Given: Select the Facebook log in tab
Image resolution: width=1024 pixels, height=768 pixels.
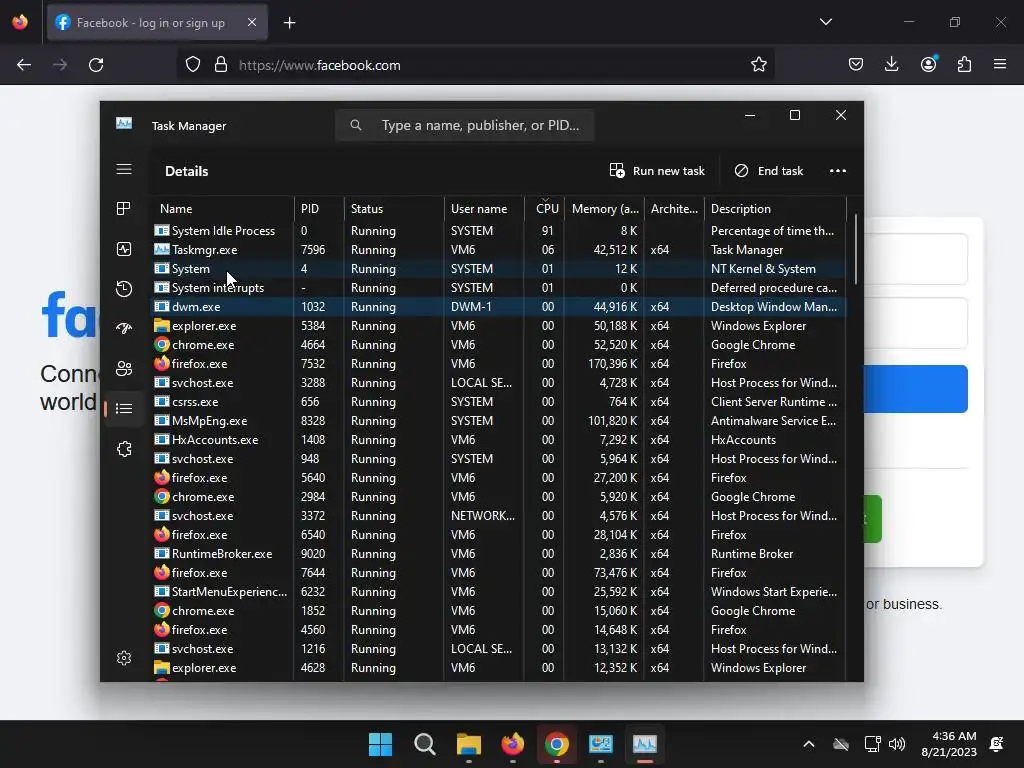Looking at the screenshot, I should [x=157, y=23].
